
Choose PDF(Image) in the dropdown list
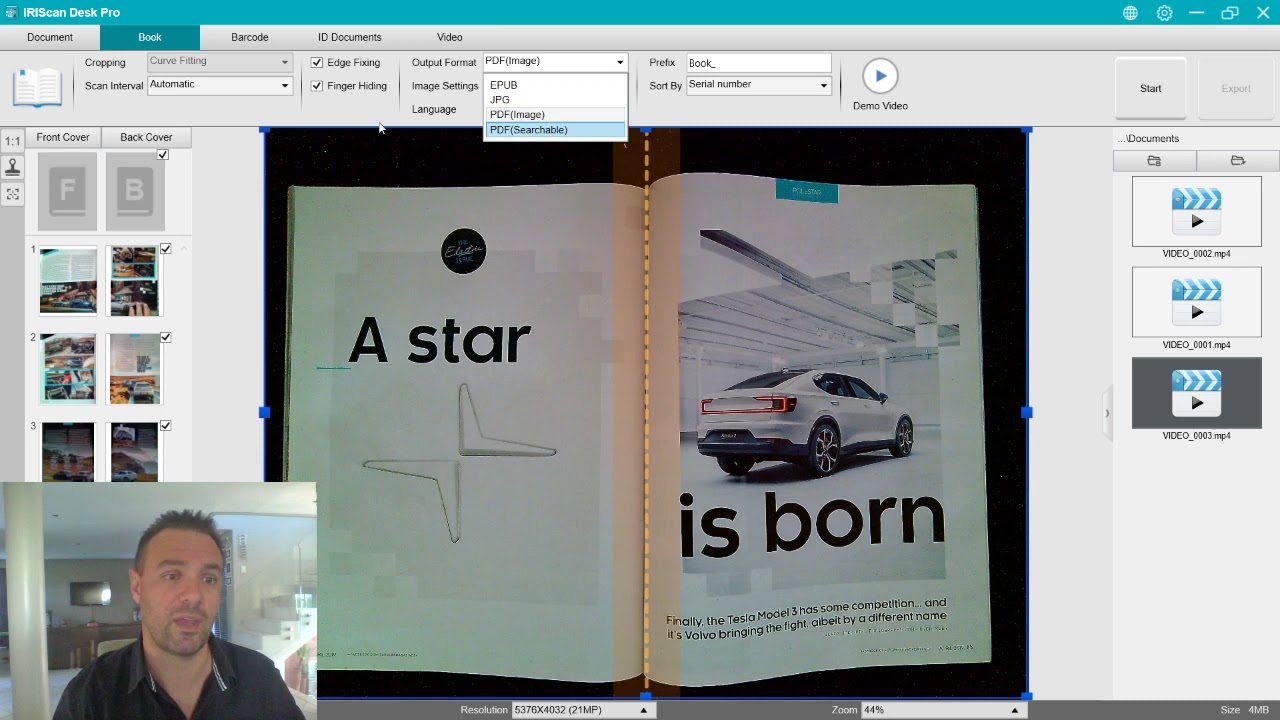(x=555, y=115)
